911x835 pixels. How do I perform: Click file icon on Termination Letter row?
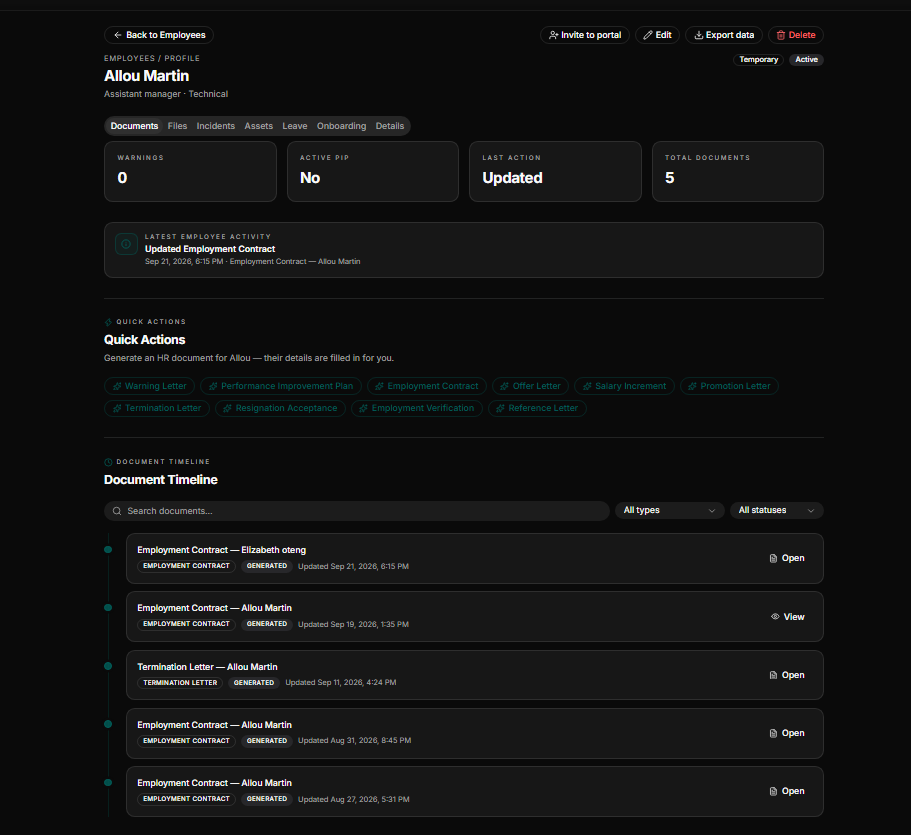pos(773,675)
